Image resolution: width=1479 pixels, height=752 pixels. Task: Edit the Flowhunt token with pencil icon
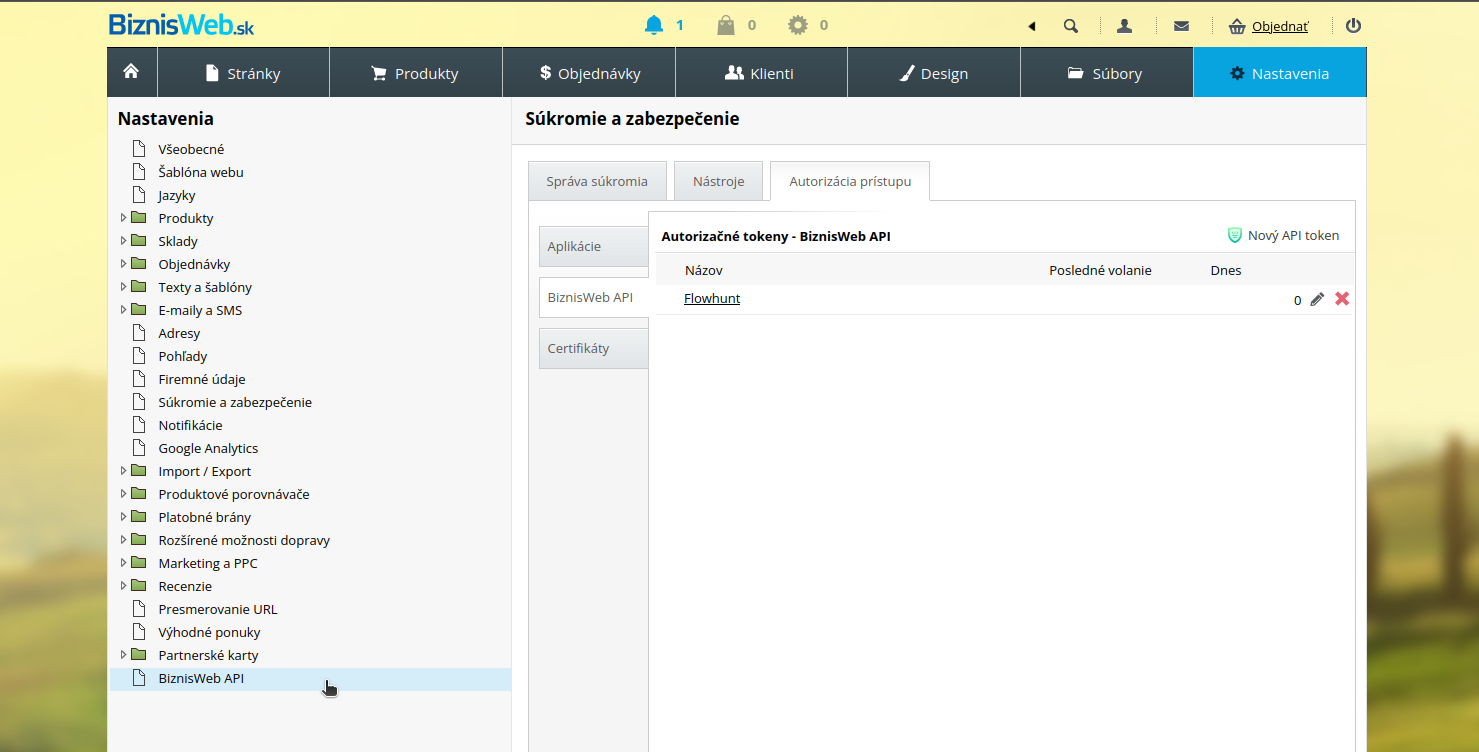click(x=1317, y=299)
